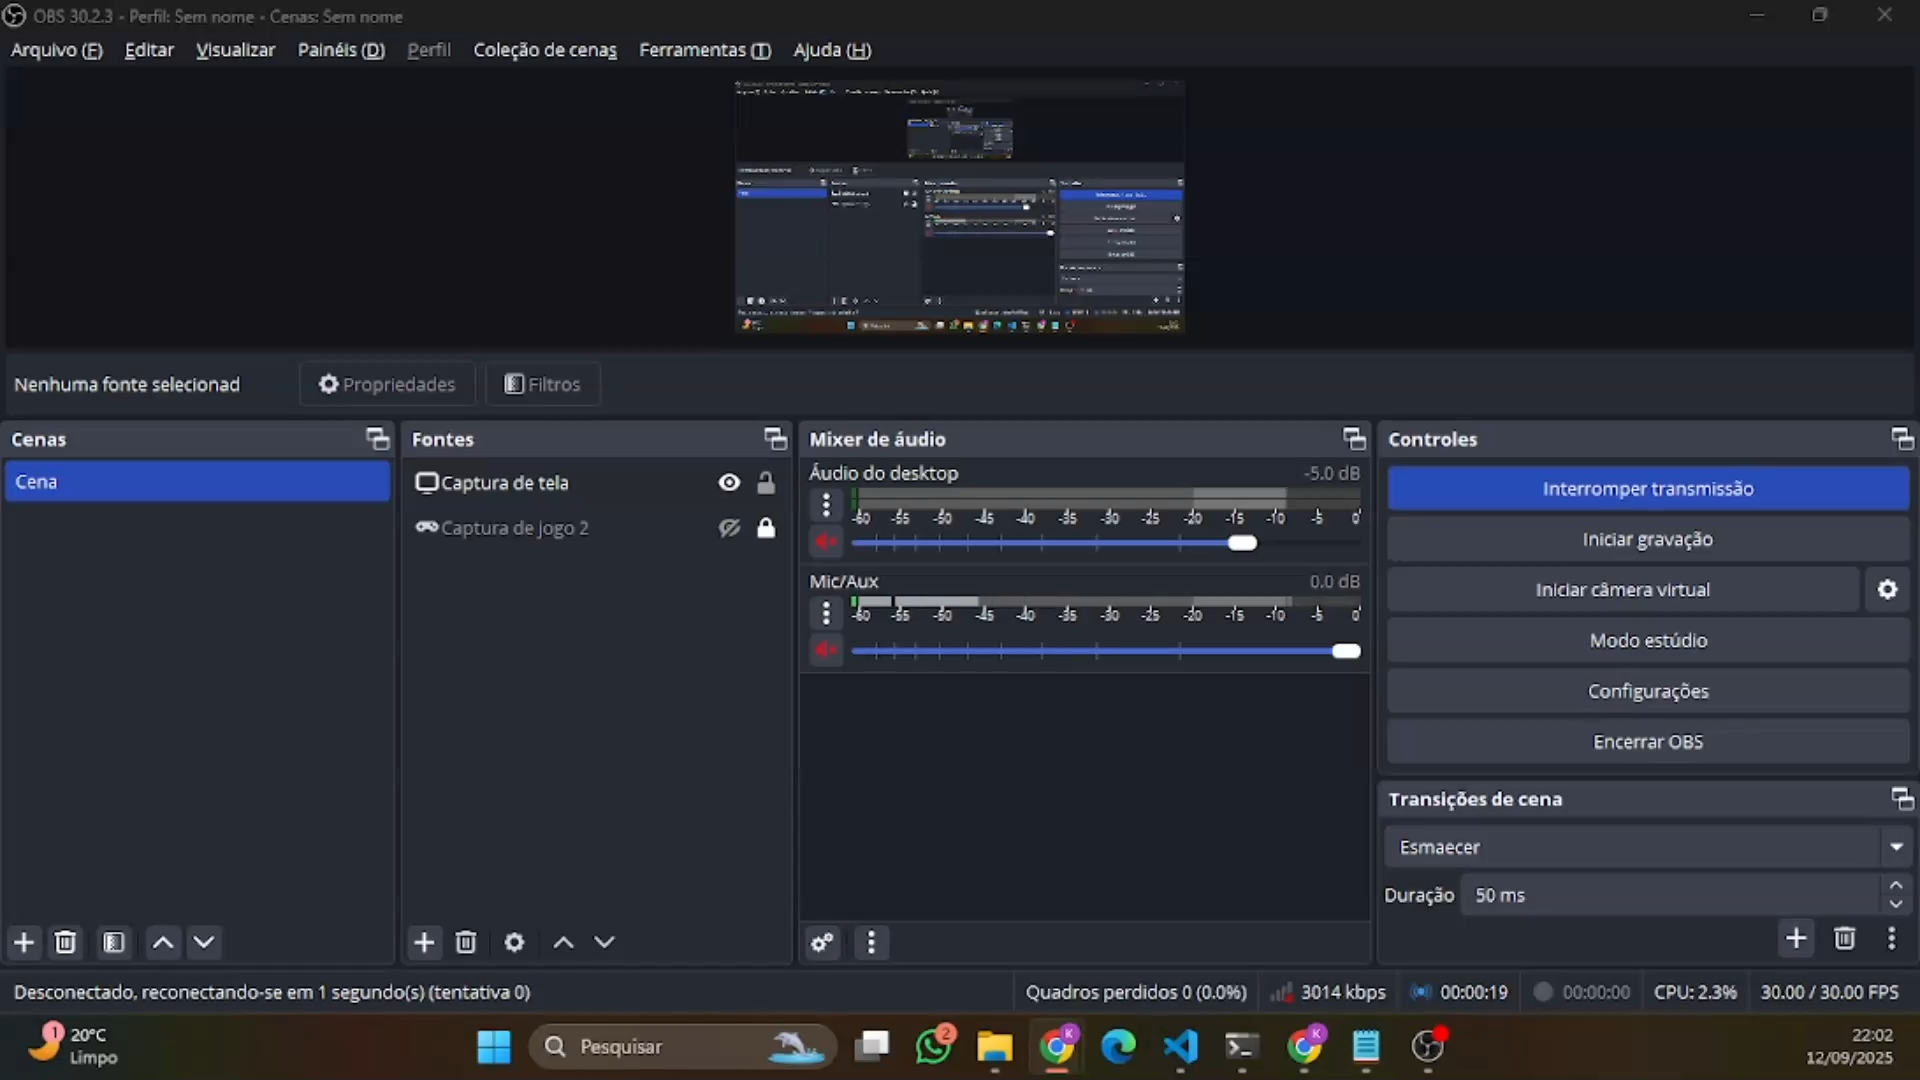
Task: Undock the Controles panel
Action: (1902, 438)
